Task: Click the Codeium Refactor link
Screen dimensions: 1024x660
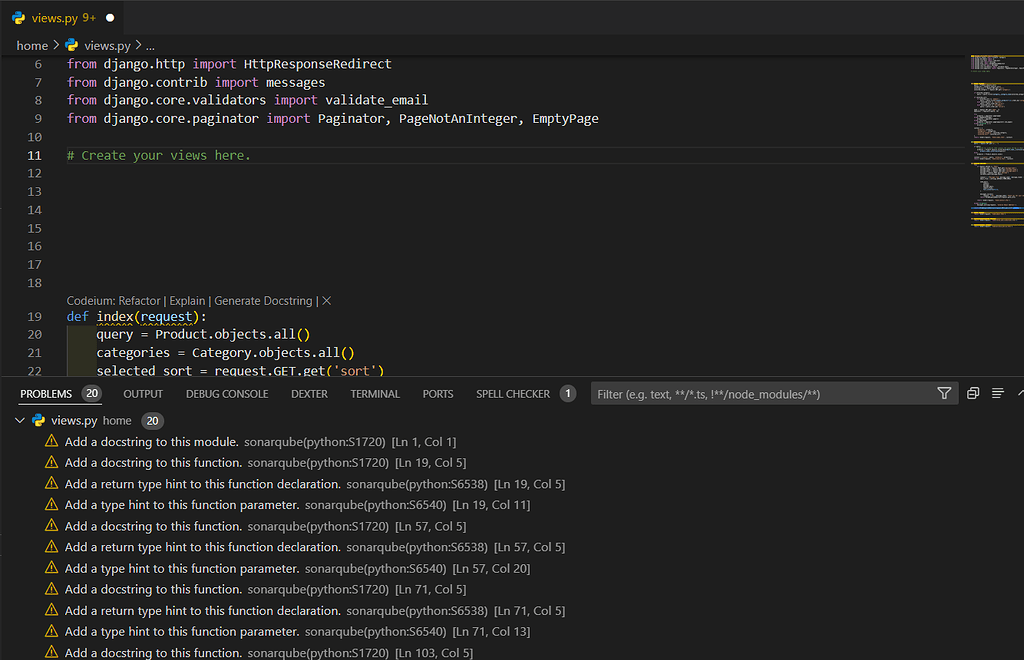Action: 139,299
